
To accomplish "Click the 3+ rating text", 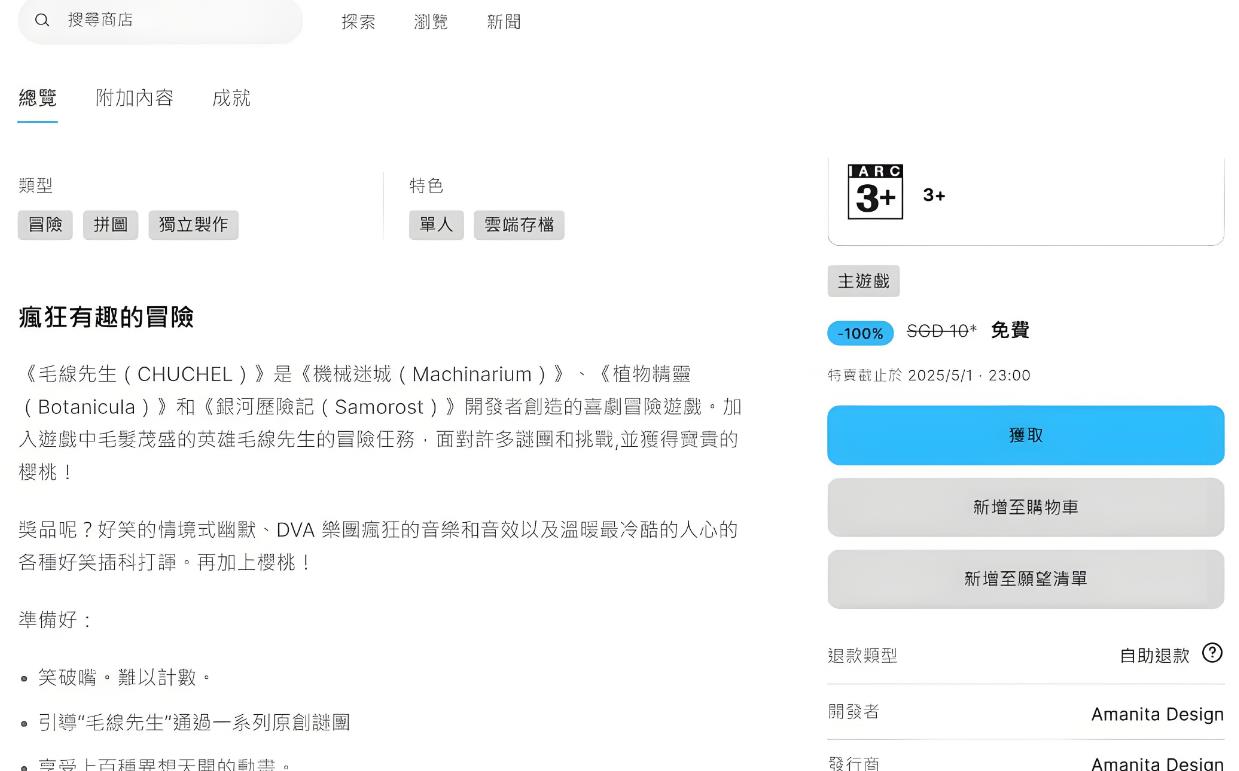I will pyautogui.click(x=934, y=195).
